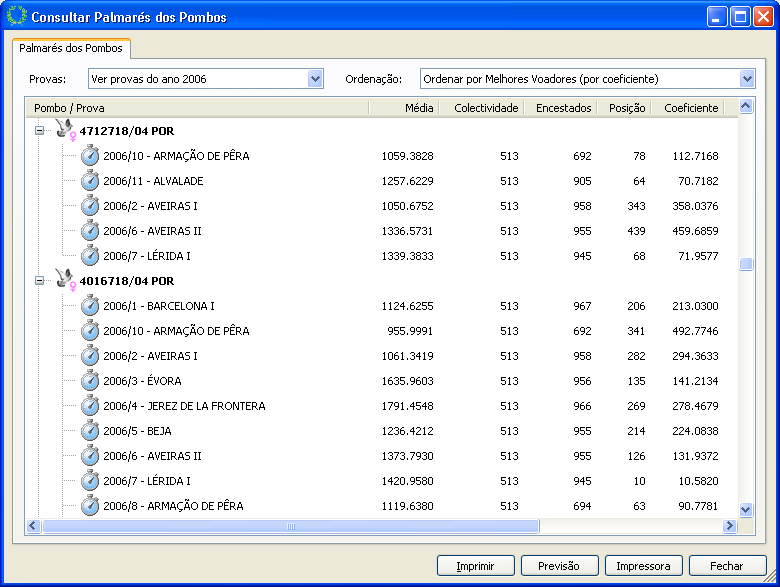Click stopwatch icon beside 2006/3 - ÉVORA
Image resolution: width=780 pixels, height=587 pixels.
[90, 380]
